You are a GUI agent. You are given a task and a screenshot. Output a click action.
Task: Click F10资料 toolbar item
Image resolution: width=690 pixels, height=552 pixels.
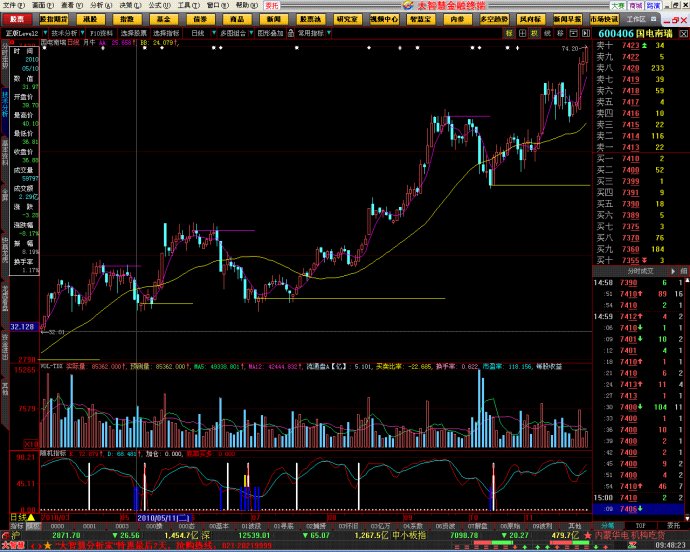tap(102, 33)
